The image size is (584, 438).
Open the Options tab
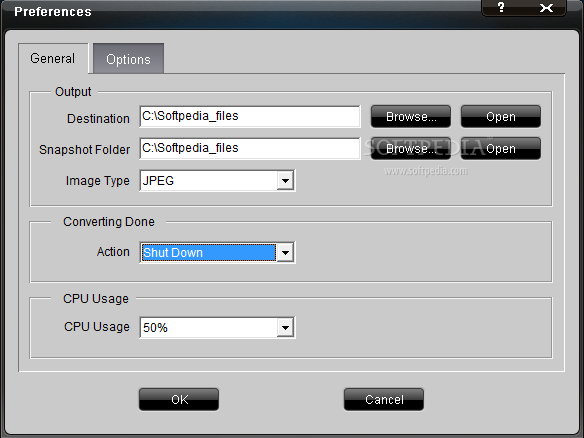[x=128, y=59]
